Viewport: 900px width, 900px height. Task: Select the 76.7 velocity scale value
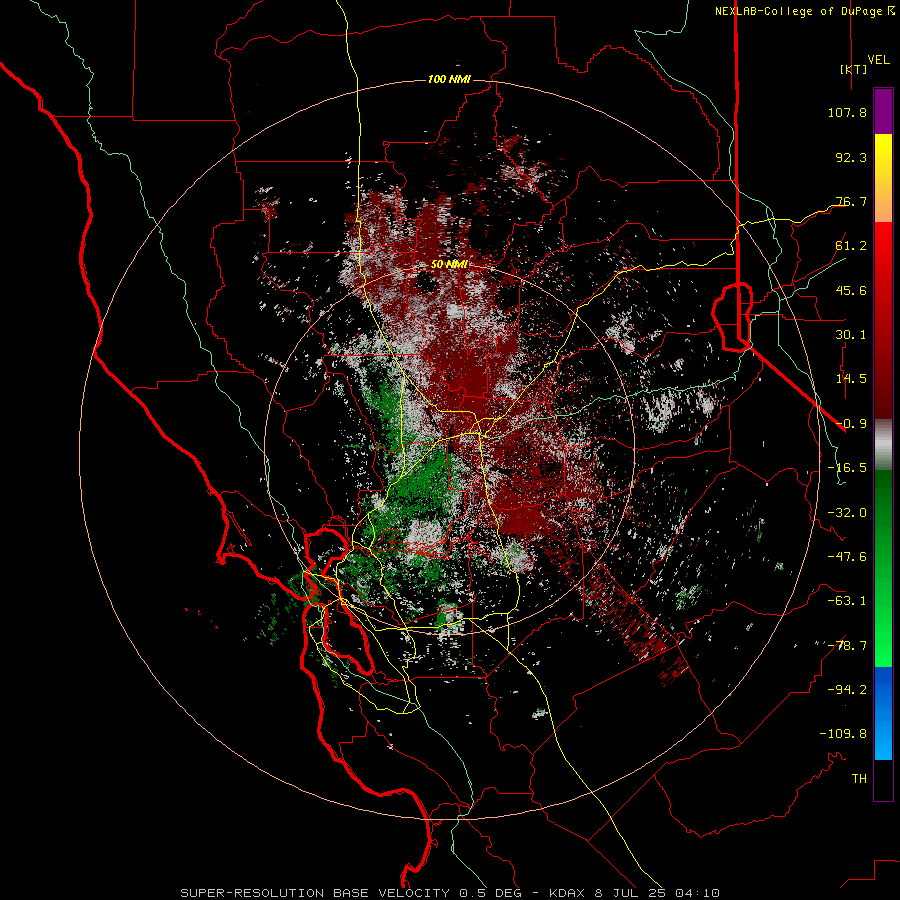click(851, 201)
